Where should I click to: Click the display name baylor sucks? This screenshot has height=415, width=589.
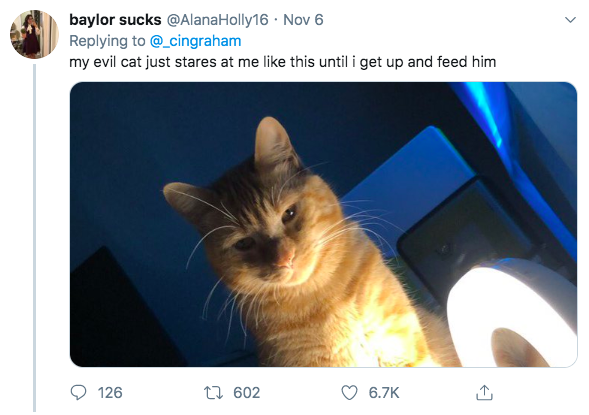click(x=115, y=20)
